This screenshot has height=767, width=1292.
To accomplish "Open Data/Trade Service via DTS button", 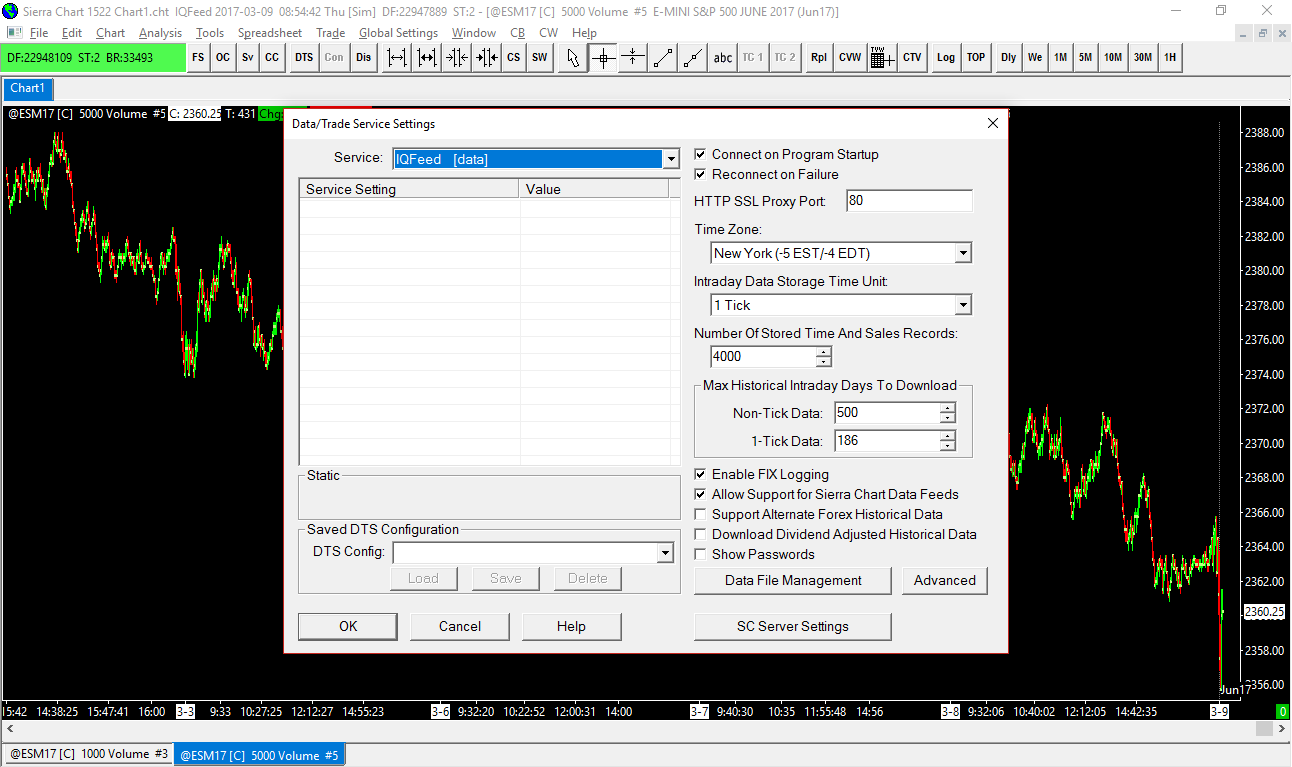I will pos(304,58).
